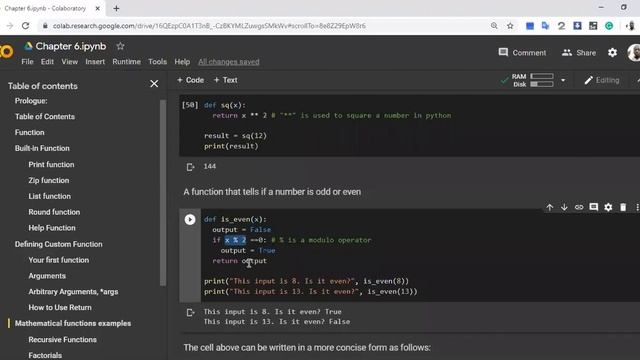Viewport: 640px width, 360px height.
Task: Jump to Your first function
Action: [x=58, y=260]
